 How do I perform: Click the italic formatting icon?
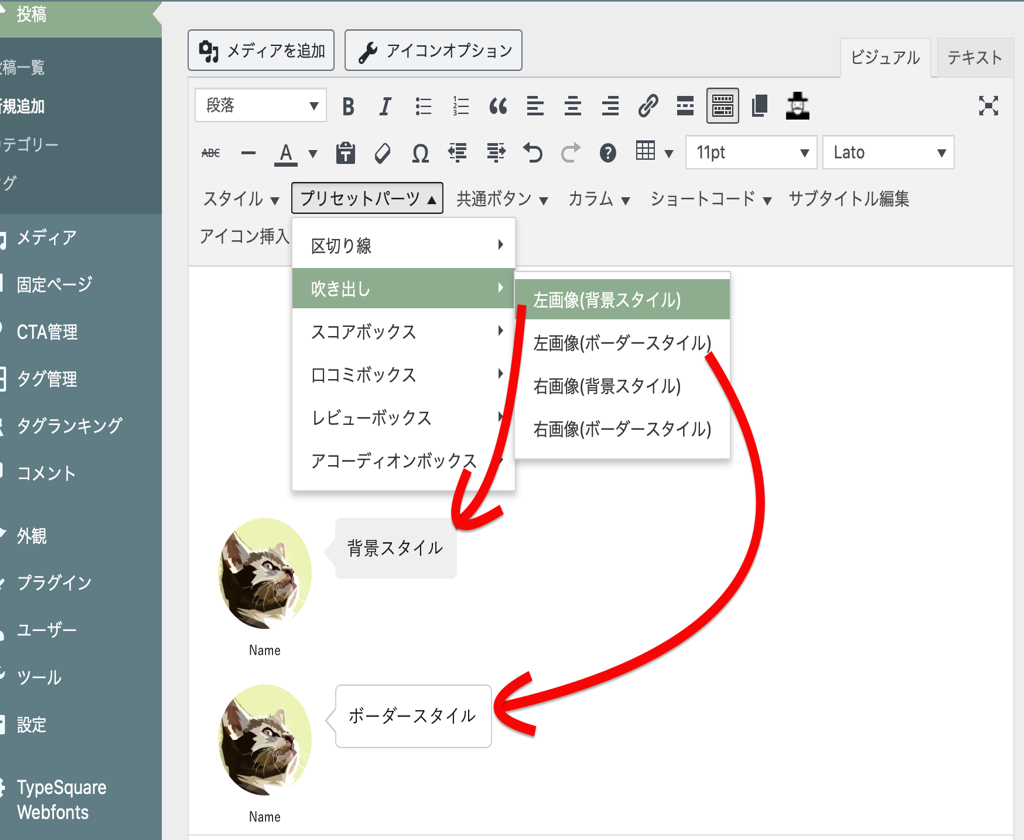tap(385, 106)
